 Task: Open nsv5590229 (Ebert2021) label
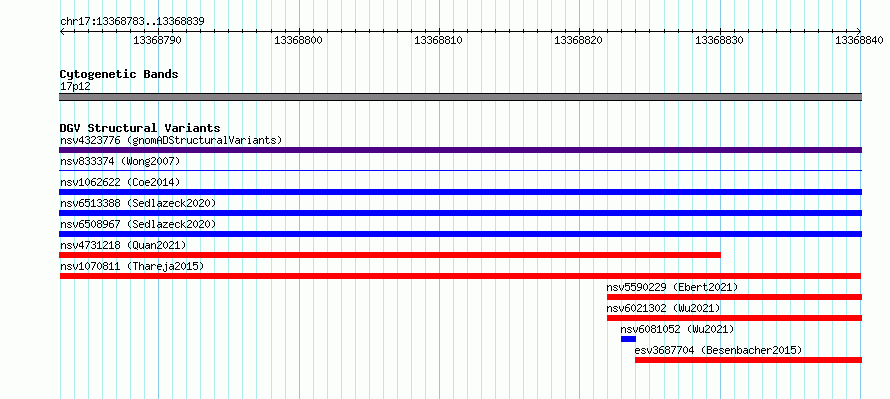pyautogui.click(x=673, y=287)
